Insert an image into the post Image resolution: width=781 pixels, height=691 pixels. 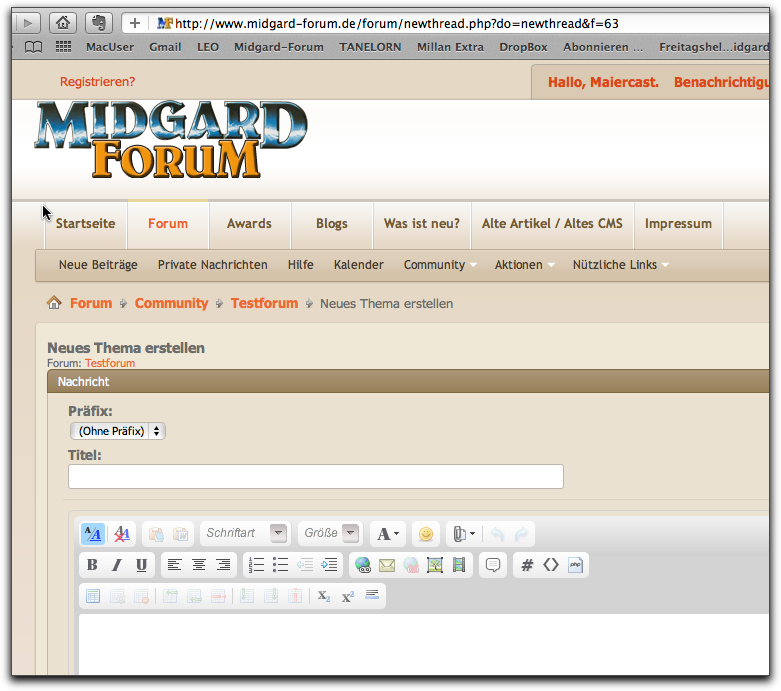point(435,565)
